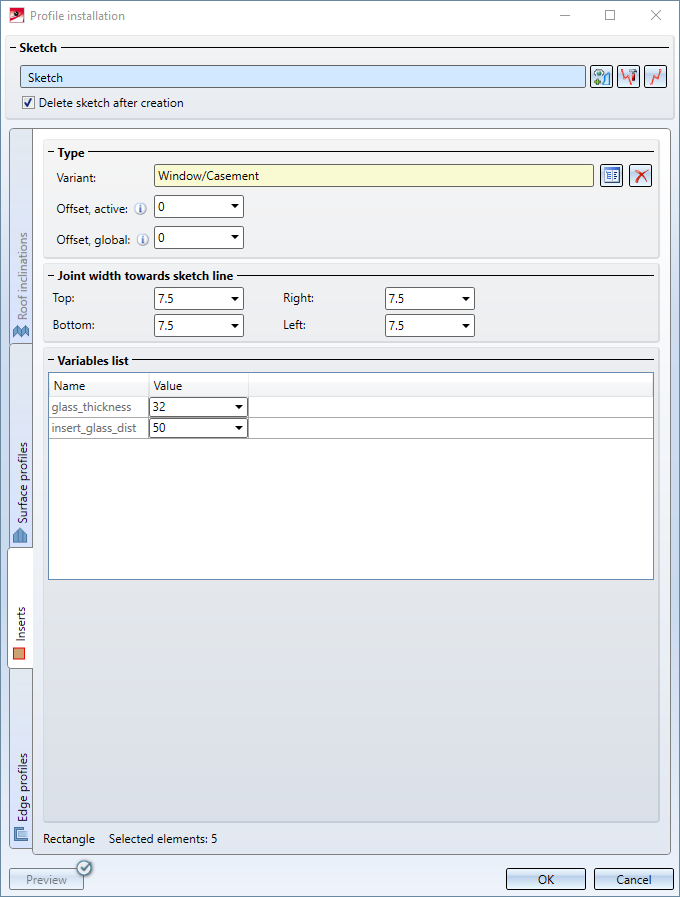Click the process sketch hammer icon
The height and width of the screenshot is (897, 680).
click(629, 77)
